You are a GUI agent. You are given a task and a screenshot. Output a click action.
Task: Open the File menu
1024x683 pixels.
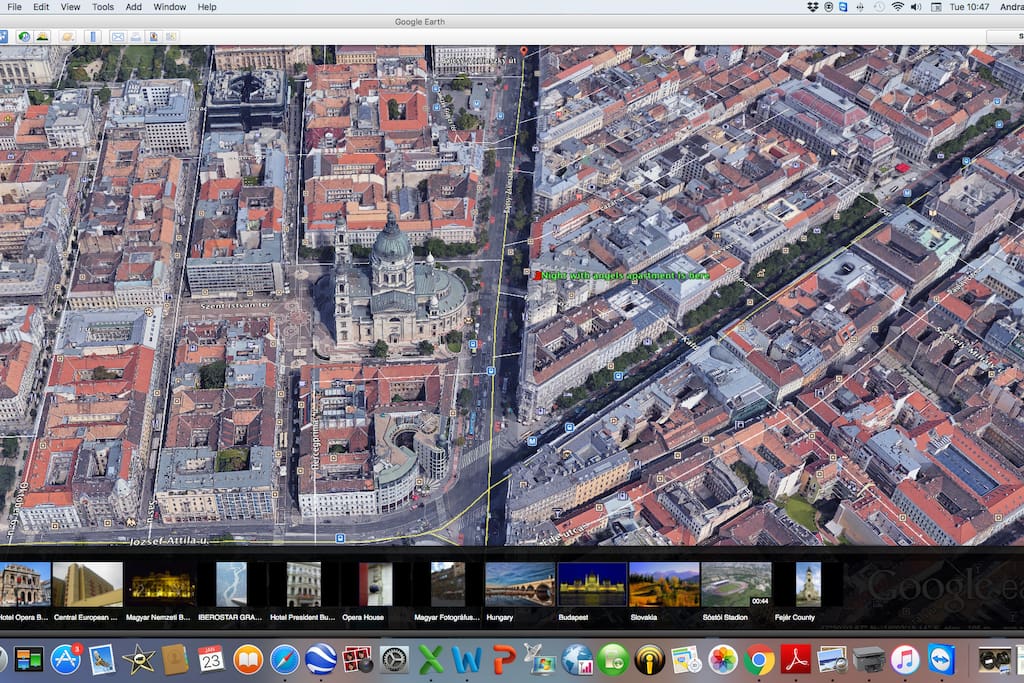pyautogui.click(x=14, y=7)
